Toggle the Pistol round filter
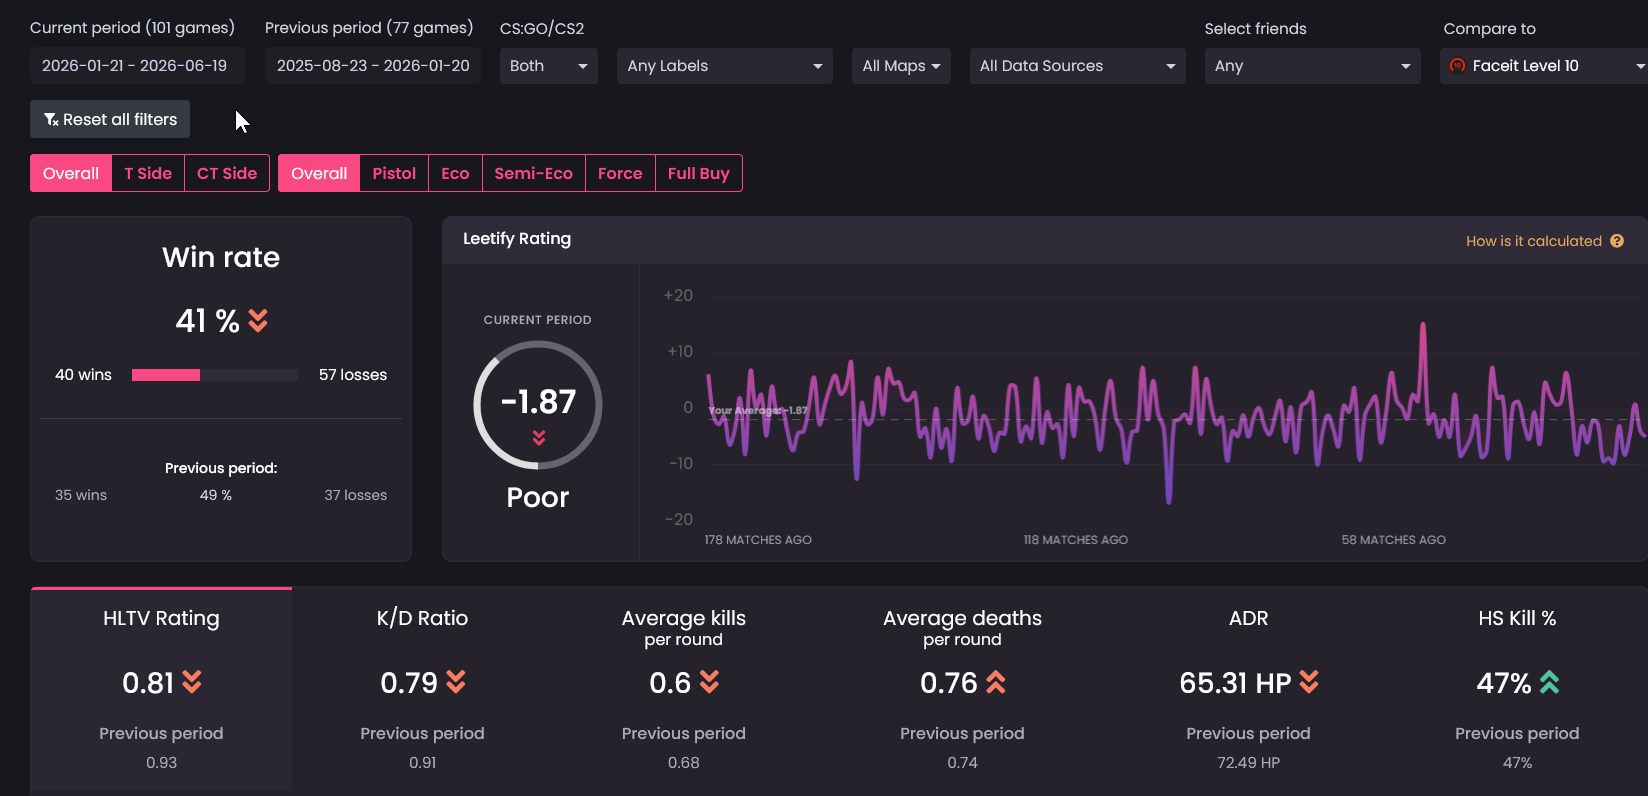This screenshot has height=796, width=1648. [x=394, y=173]
